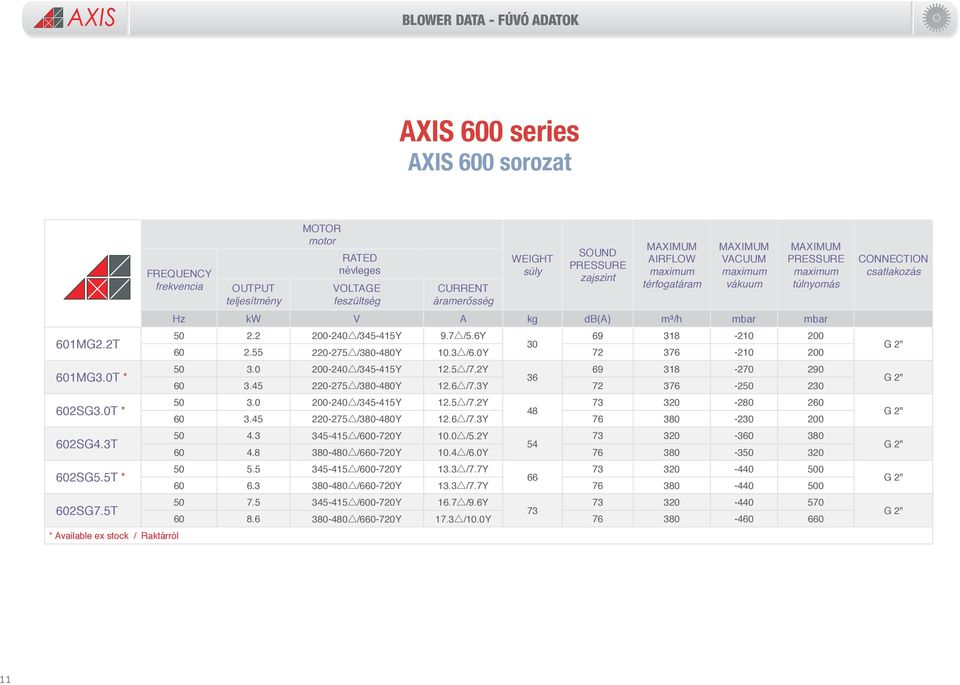Click the VOLTAGE feszültség column header

click(x=356, y=294)
